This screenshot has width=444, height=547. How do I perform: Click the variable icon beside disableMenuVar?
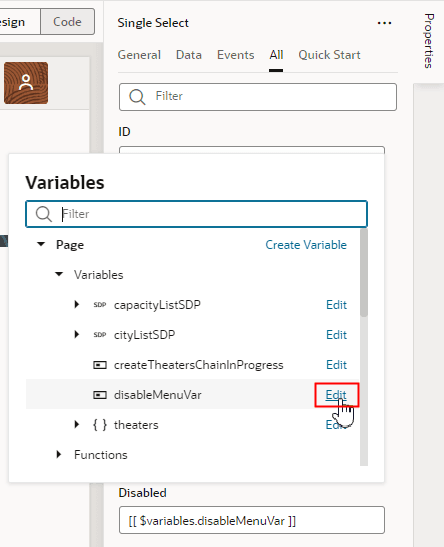point(100,395)
